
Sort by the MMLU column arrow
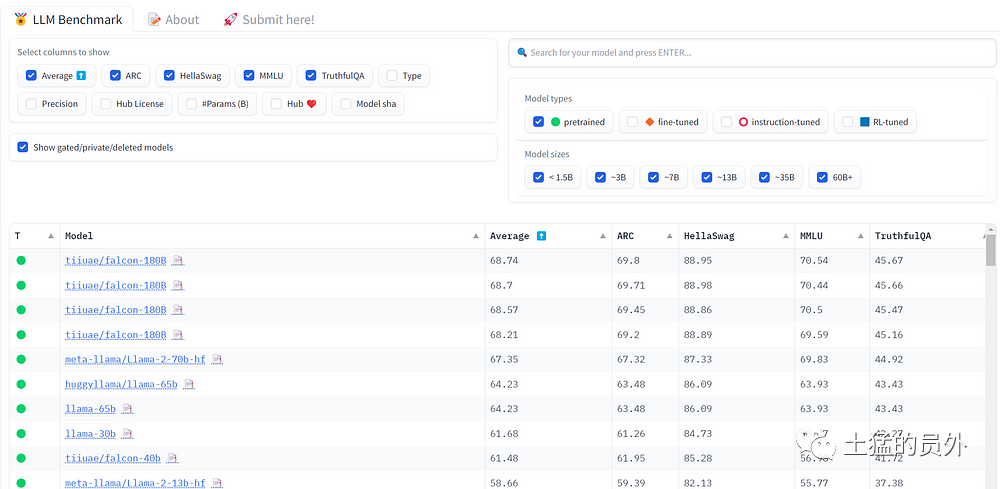(x=860, y=236)
